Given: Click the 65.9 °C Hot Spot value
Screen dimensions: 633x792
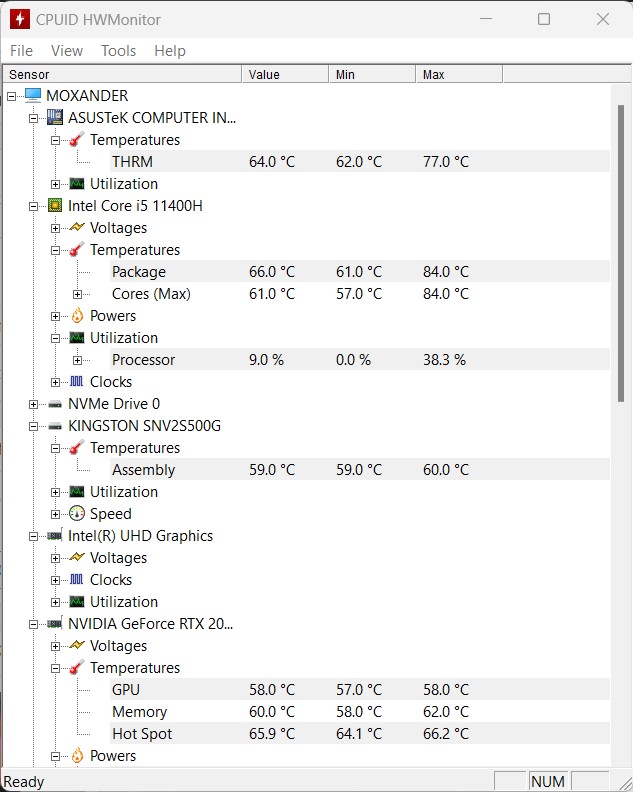Looking at the screenshot, I should [272, 734].
